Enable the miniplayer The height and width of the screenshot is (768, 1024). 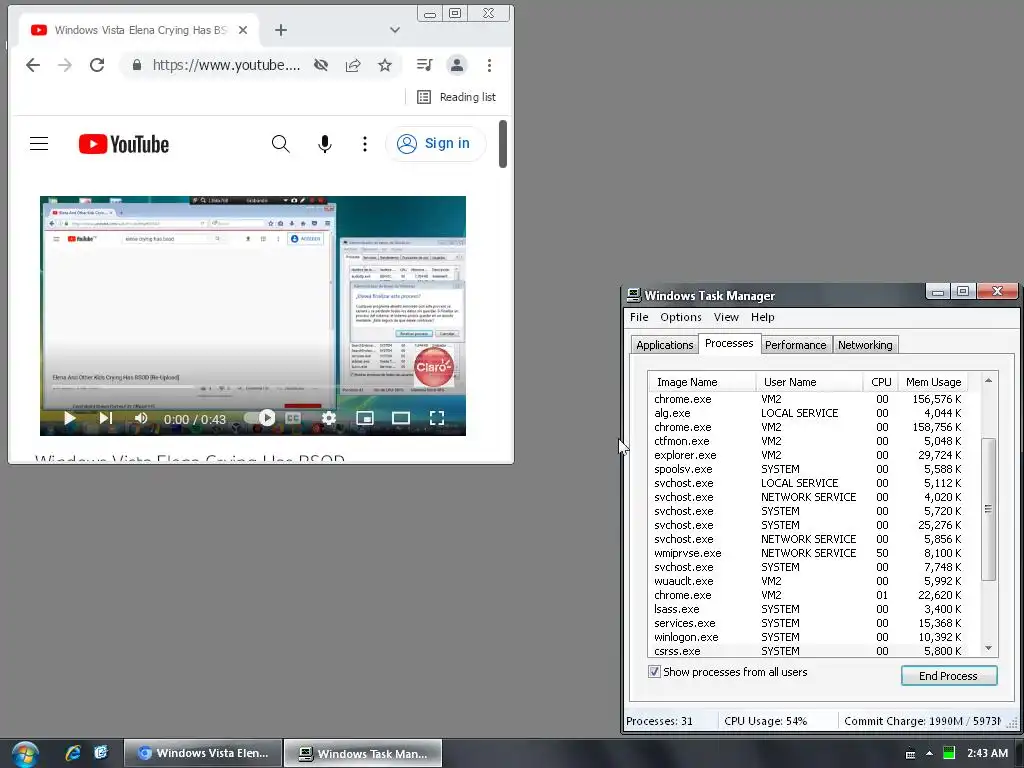click(x=365, y=419)
